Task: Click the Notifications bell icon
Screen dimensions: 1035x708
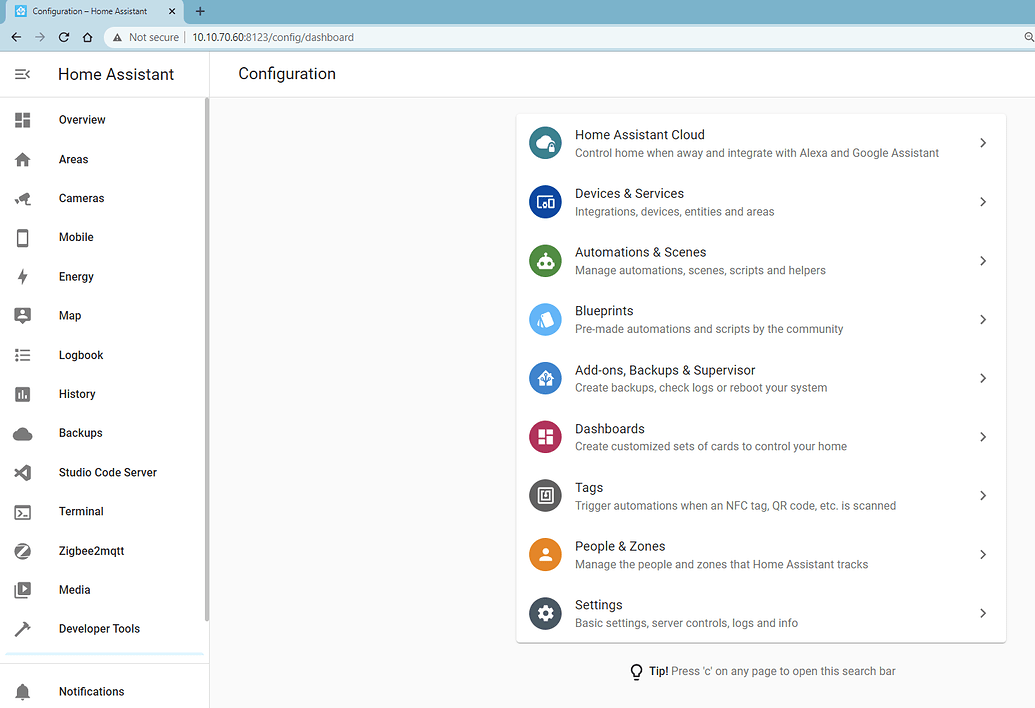Action: coord(22,692)
